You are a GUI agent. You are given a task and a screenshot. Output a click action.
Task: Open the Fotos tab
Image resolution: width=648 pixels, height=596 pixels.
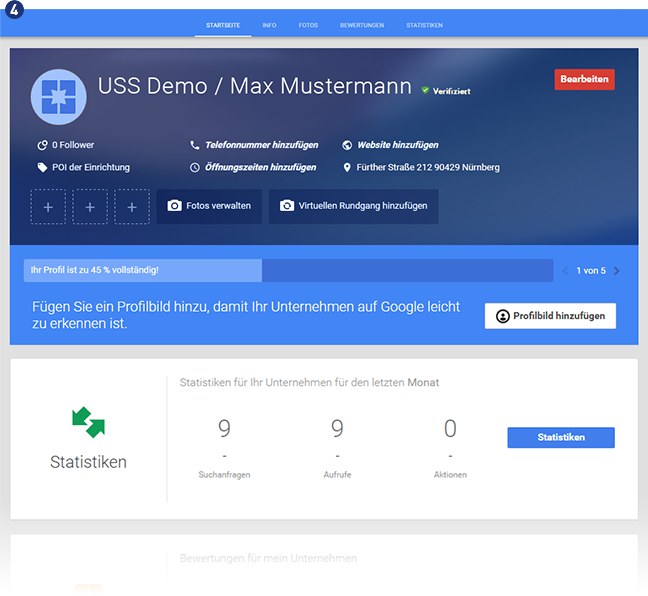pos(308,25)
